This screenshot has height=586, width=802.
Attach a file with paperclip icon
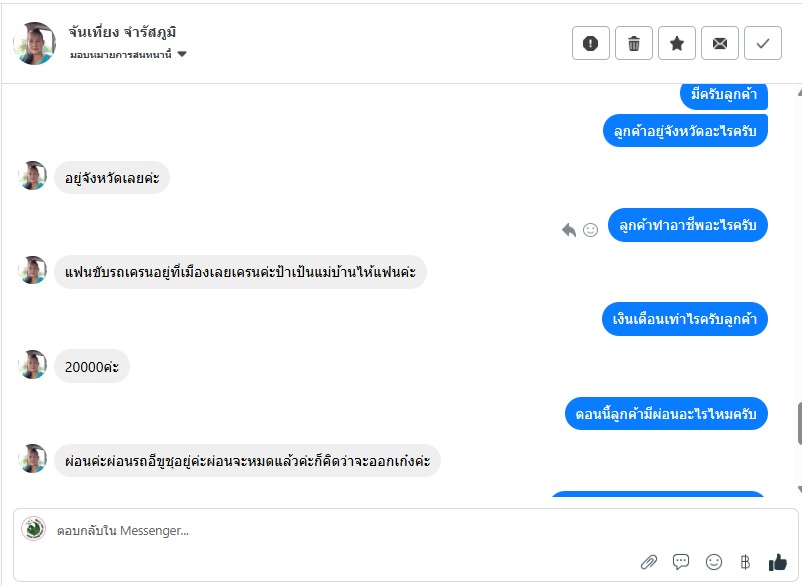pos(649,562)
